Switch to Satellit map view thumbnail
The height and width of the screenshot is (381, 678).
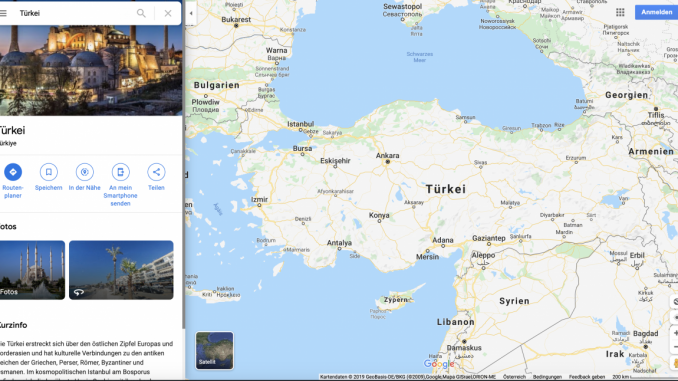214,350
